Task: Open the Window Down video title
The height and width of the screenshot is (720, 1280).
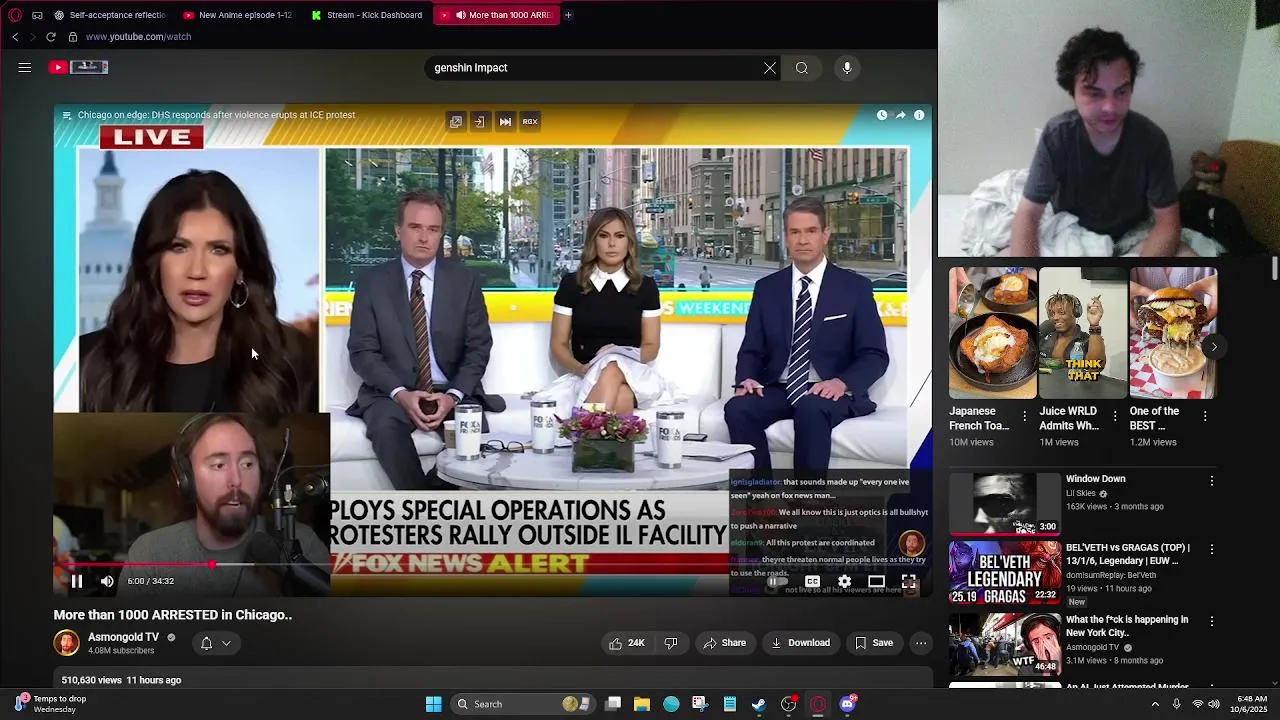Action: pyautogui.click(x=1096, y=479)
